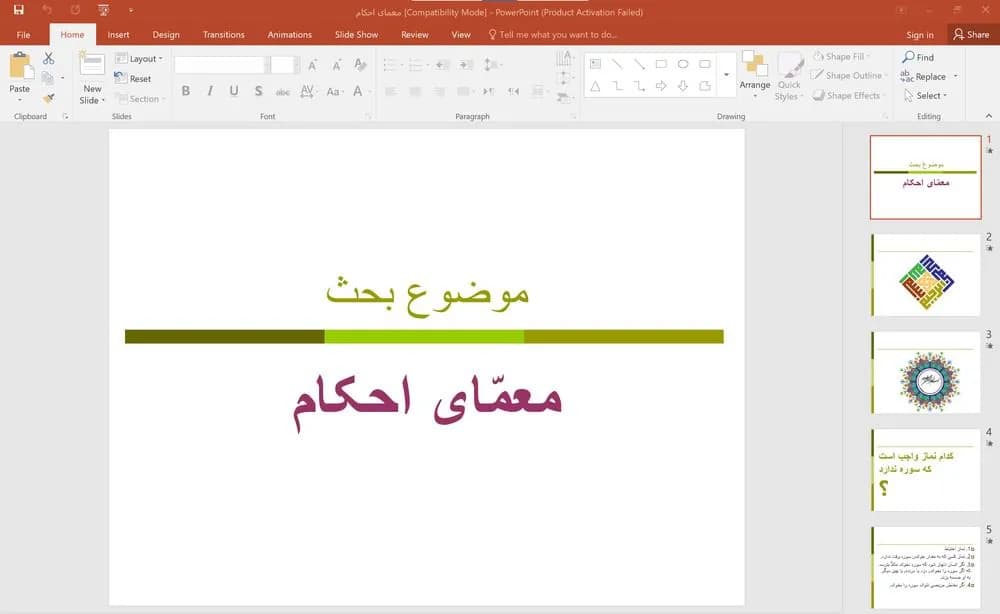
Task: Select the Oval shape in gallery
Action: (x=683, y=64)
